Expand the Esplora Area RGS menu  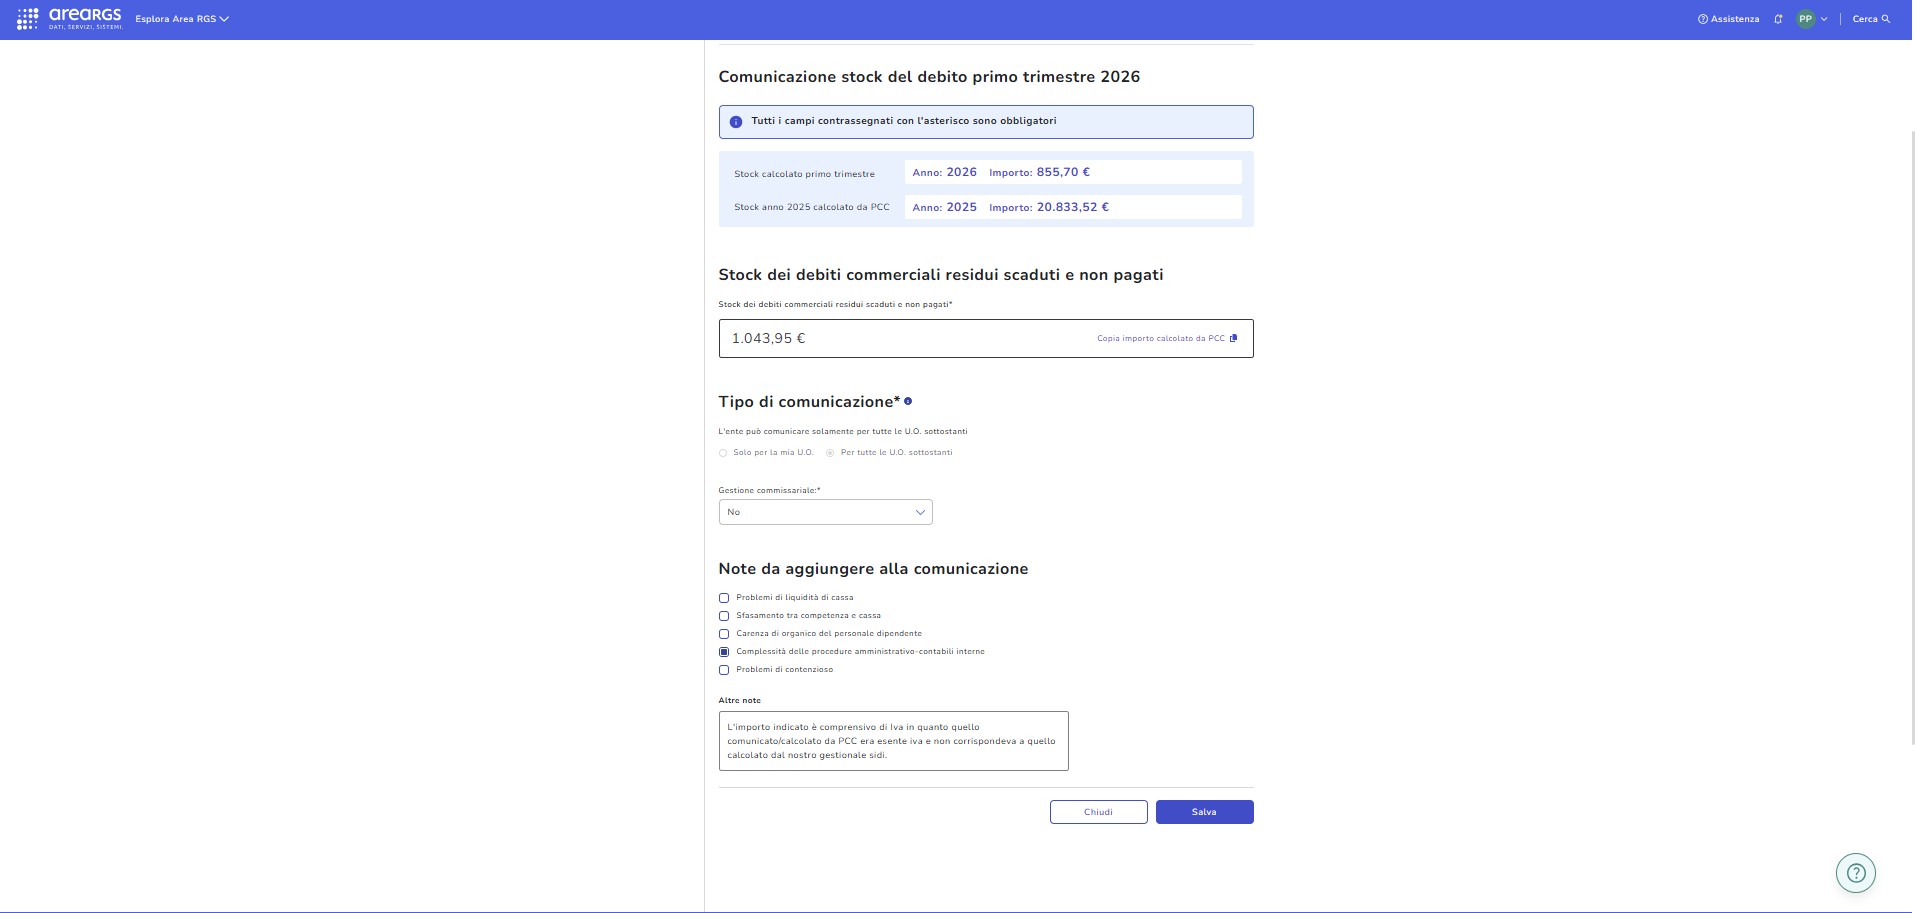pyautogui.click(x=182, y=19)
